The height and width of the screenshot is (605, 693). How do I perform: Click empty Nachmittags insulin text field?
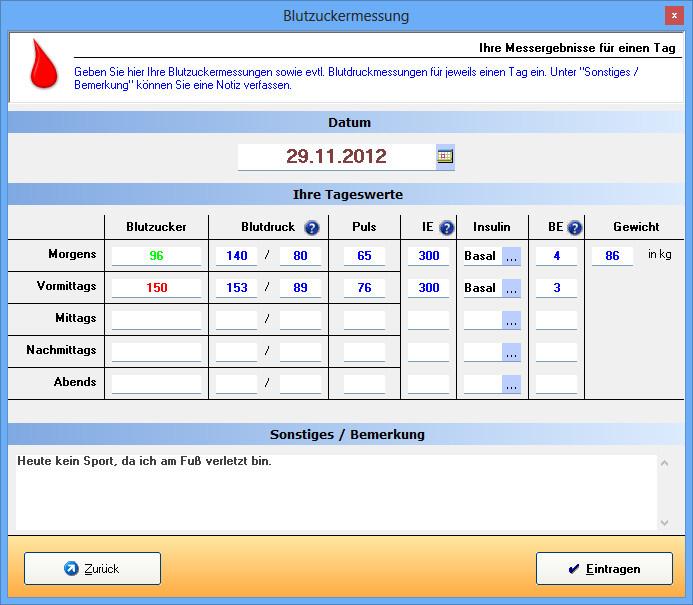click(483, 352)
